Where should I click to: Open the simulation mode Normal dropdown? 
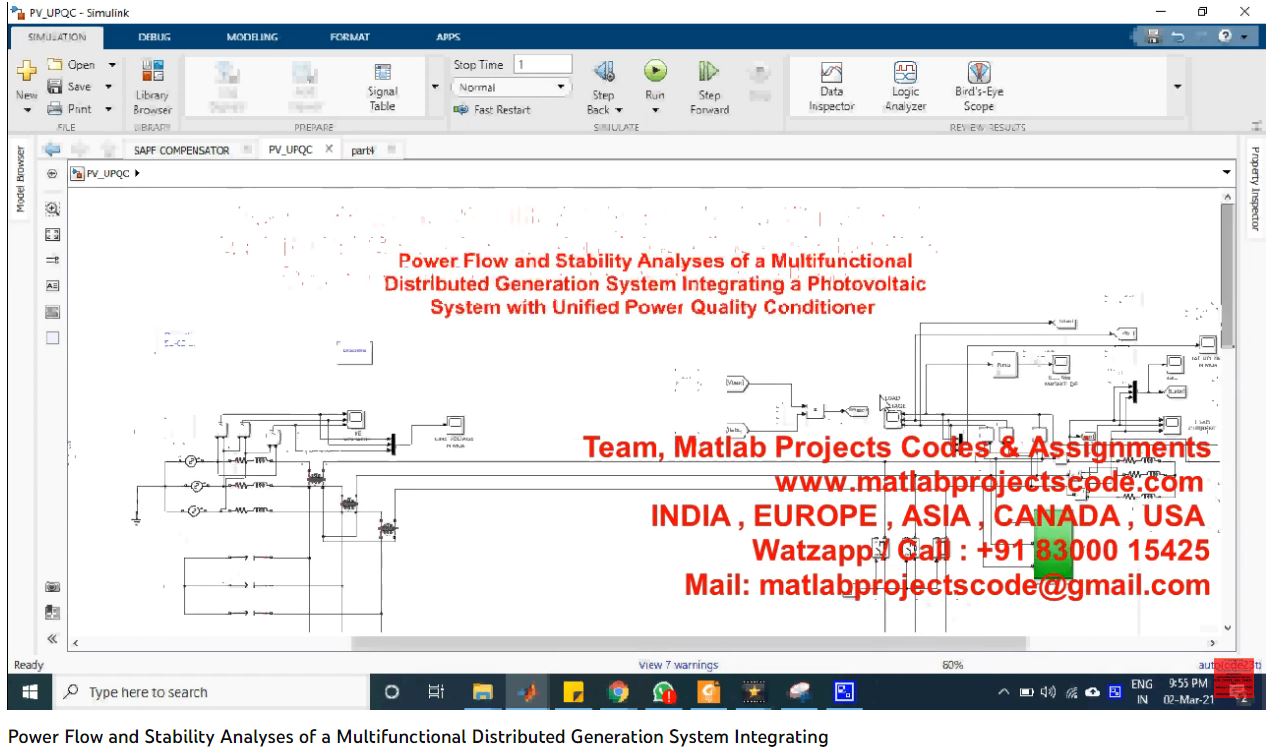tap(512, 88)
